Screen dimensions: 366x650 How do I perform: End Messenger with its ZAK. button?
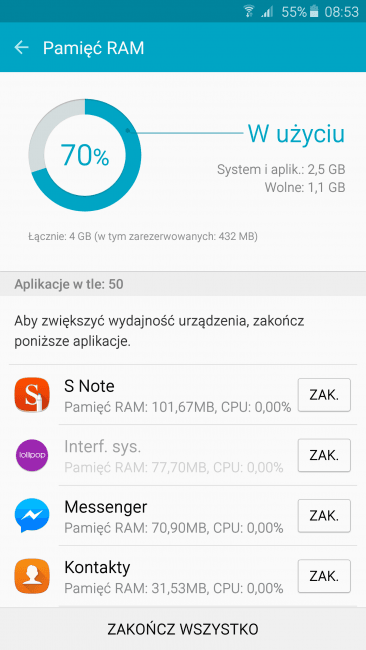[x=324, y=516]
